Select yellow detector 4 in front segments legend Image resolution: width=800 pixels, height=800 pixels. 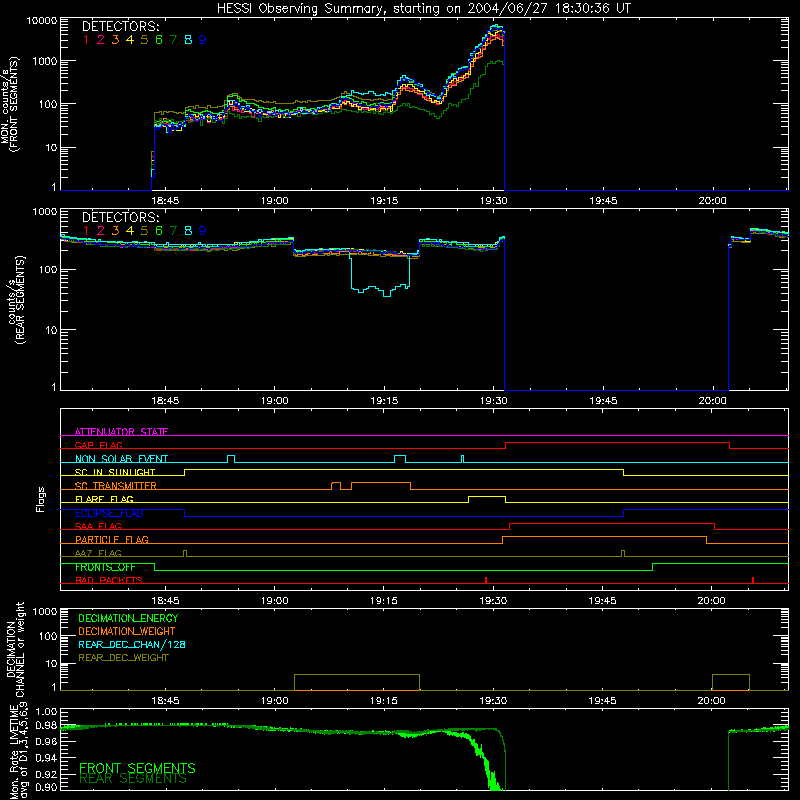click(130, 40)
